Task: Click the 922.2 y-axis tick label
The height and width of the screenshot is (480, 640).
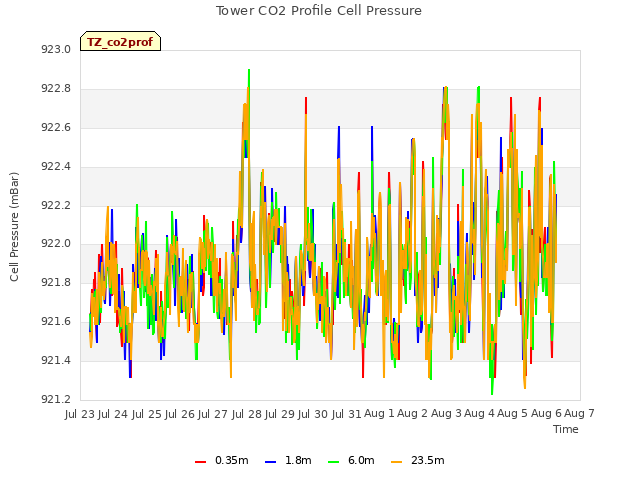Action: [x=56, y=205]
